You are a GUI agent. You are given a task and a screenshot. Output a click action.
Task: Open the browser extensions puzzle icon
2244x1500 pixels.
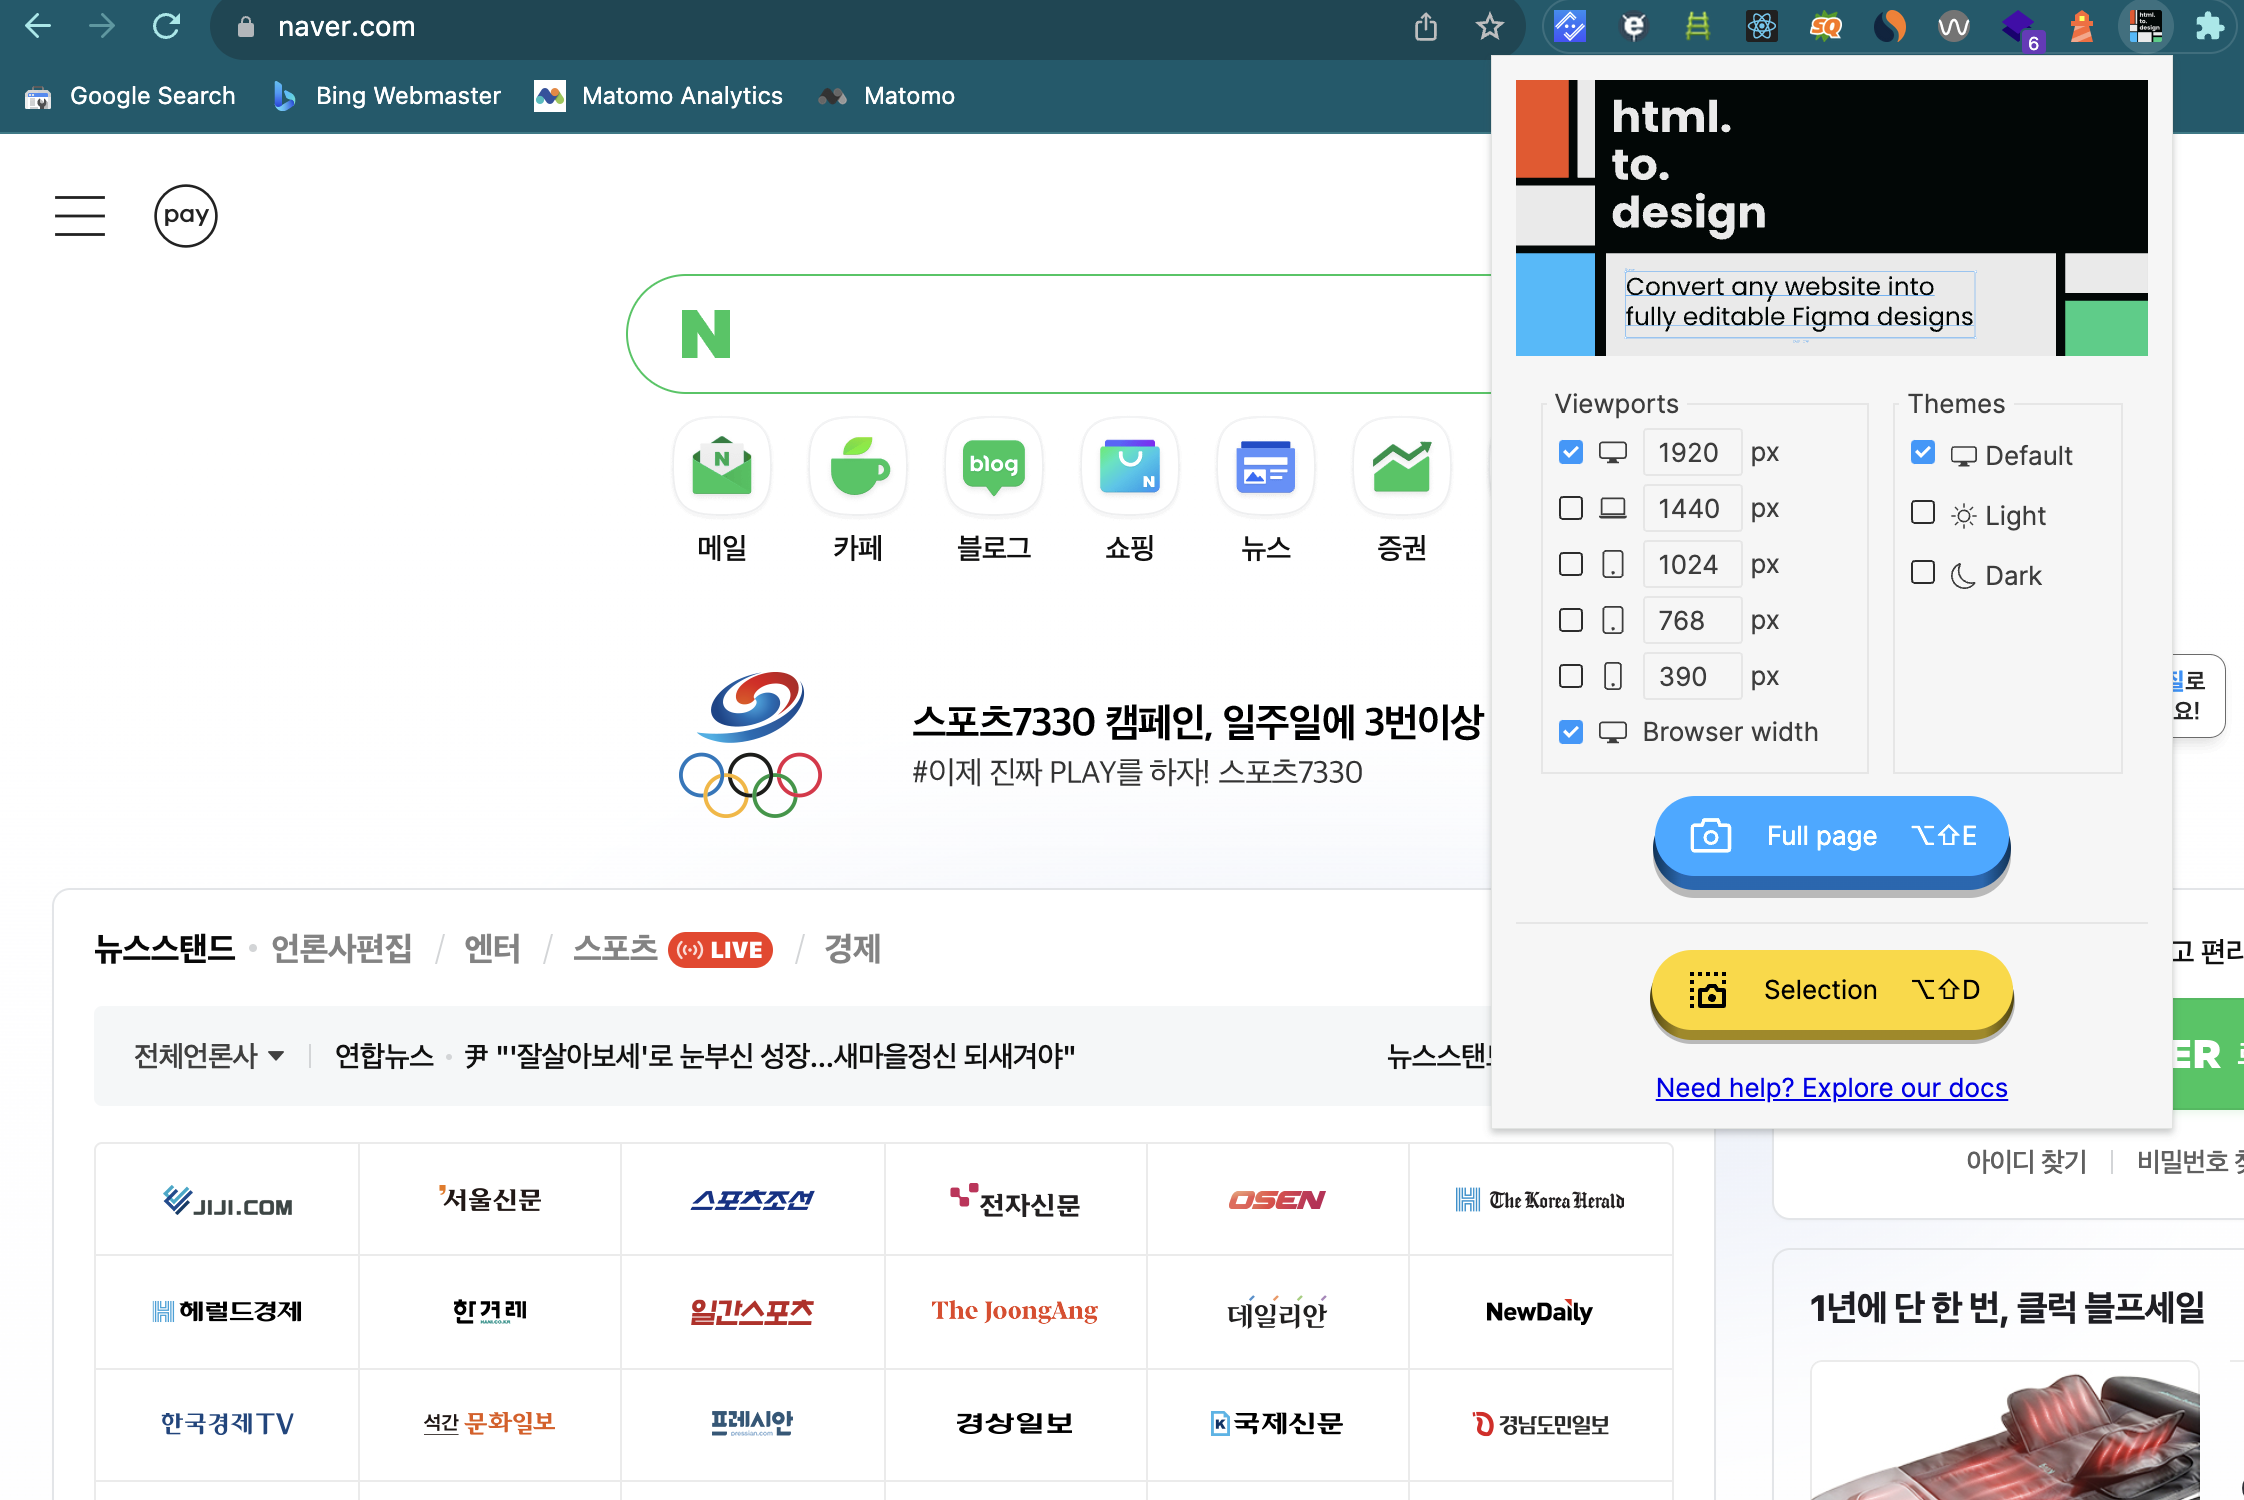tap(2211, 27)
